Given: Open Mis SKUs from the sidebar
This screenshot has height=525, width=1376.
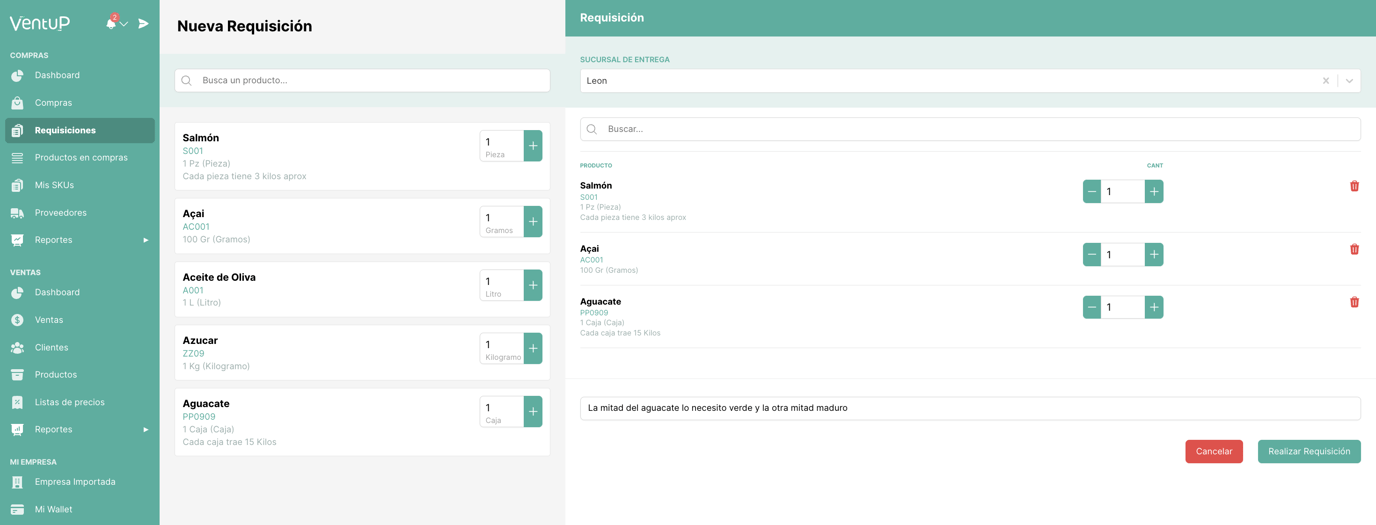Looking at the screenshot, I should coord(54,185).
